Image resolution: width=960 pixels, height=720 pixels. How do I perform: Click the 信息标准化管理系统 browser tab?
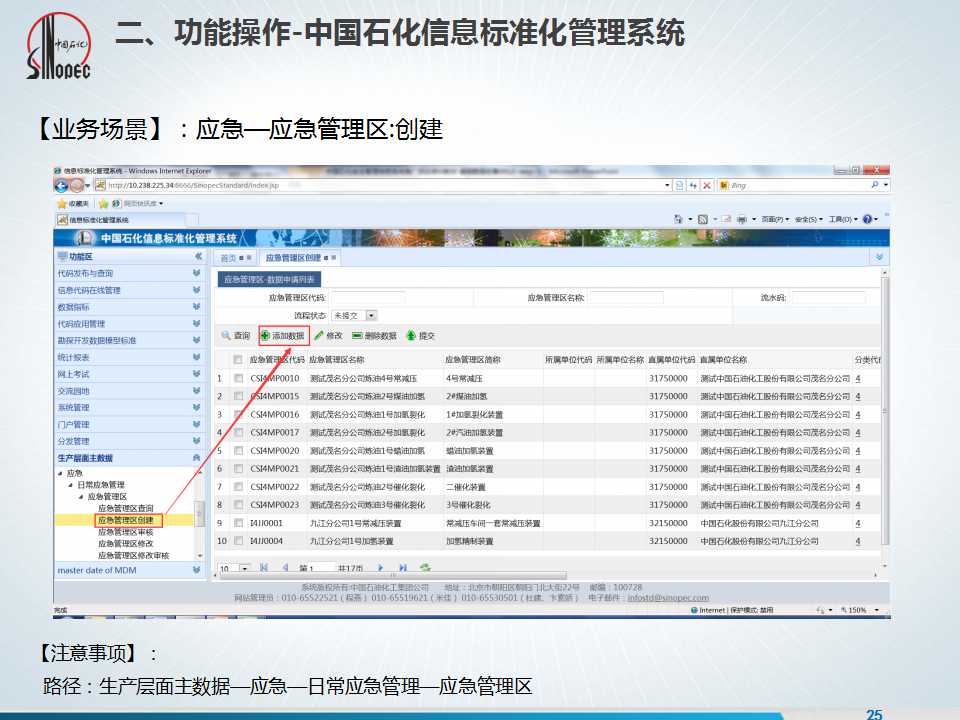[121, 220]
